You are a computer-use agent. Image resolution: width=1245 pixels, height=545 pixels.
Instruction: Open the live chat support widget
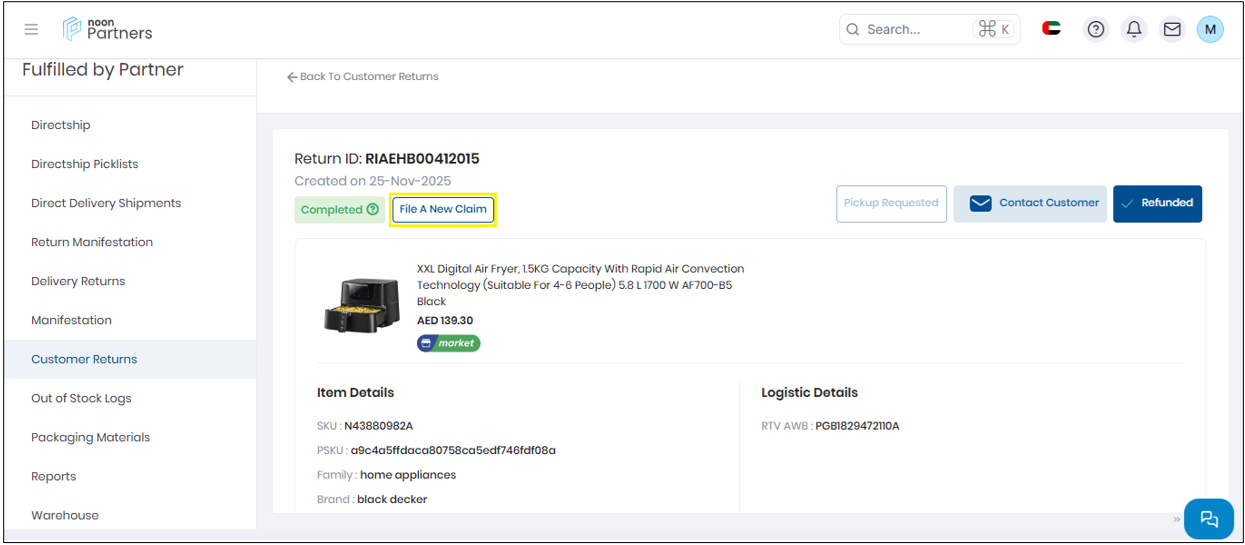tap(1208, 518)
